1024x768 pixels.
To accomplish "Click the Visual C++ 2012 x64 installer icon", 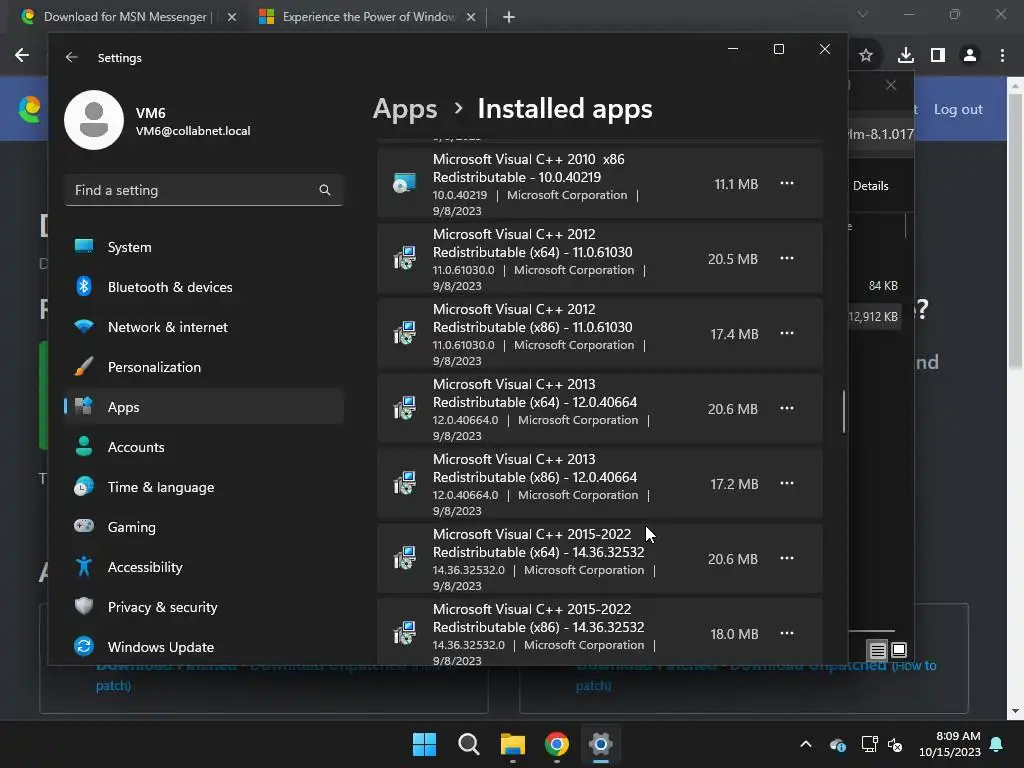I will coord(404,259).
